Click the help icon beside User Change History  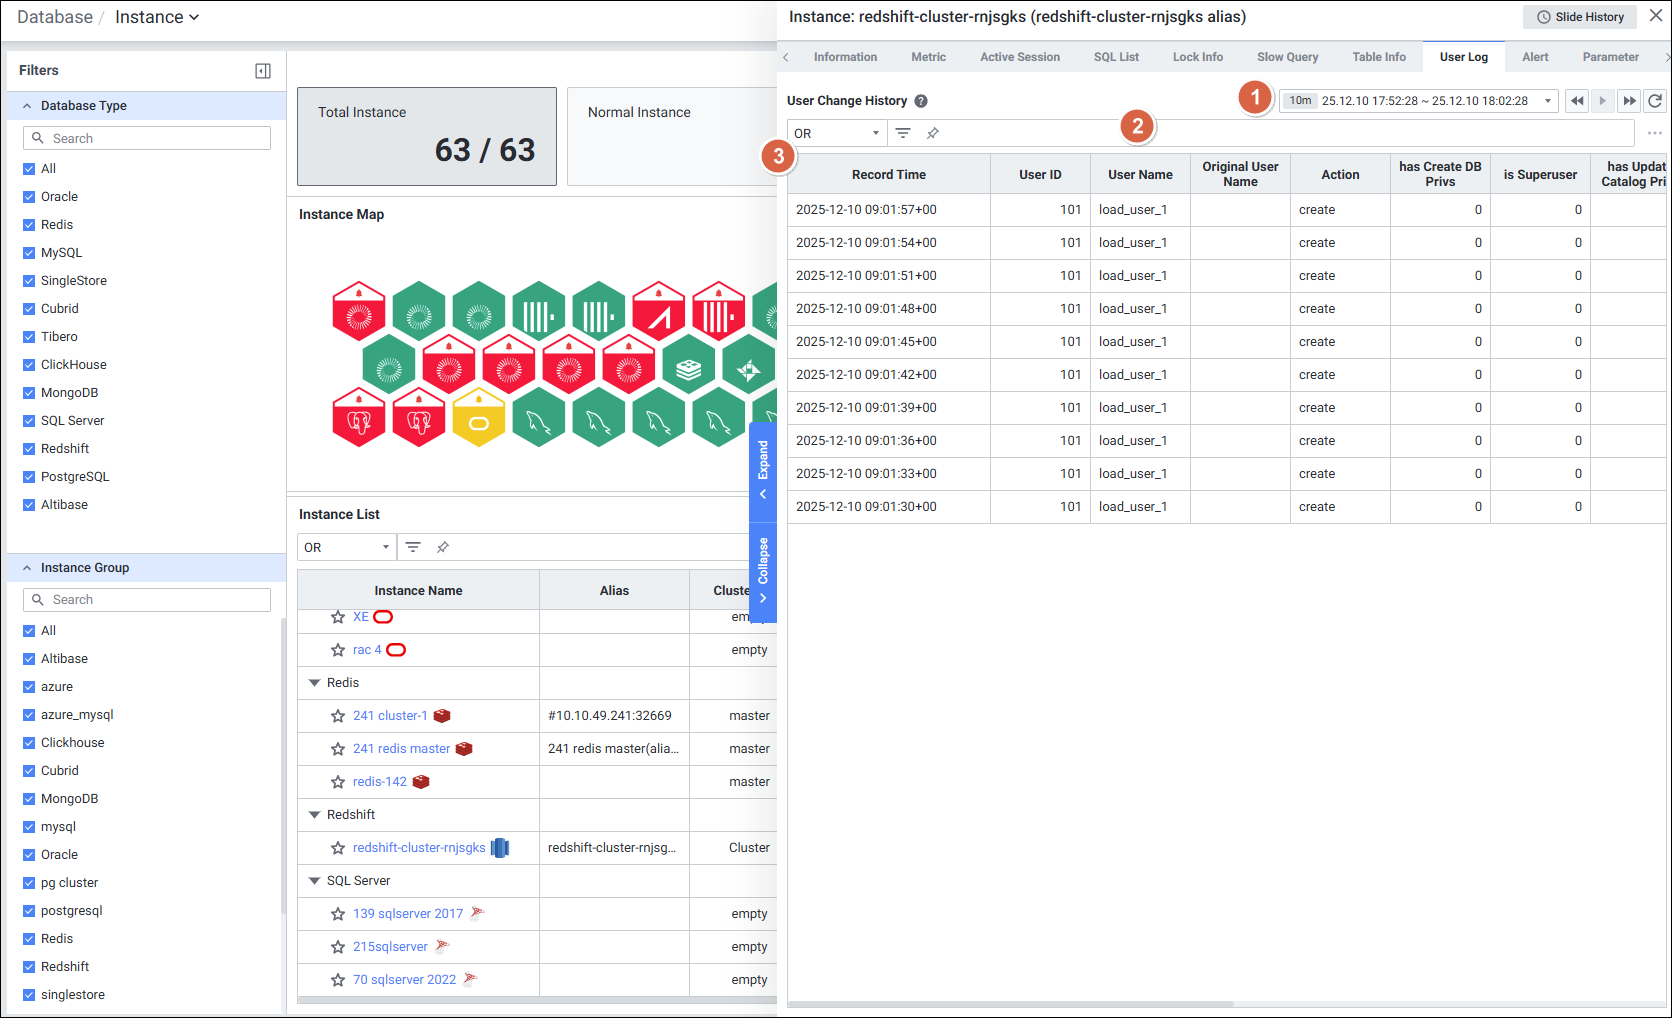(921, 101)
